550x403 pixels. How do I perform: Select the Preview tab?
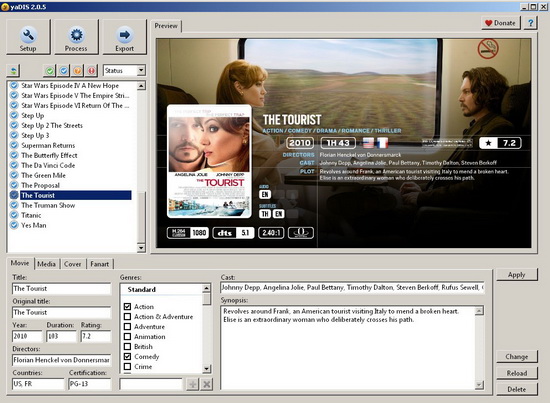point(166,26)
